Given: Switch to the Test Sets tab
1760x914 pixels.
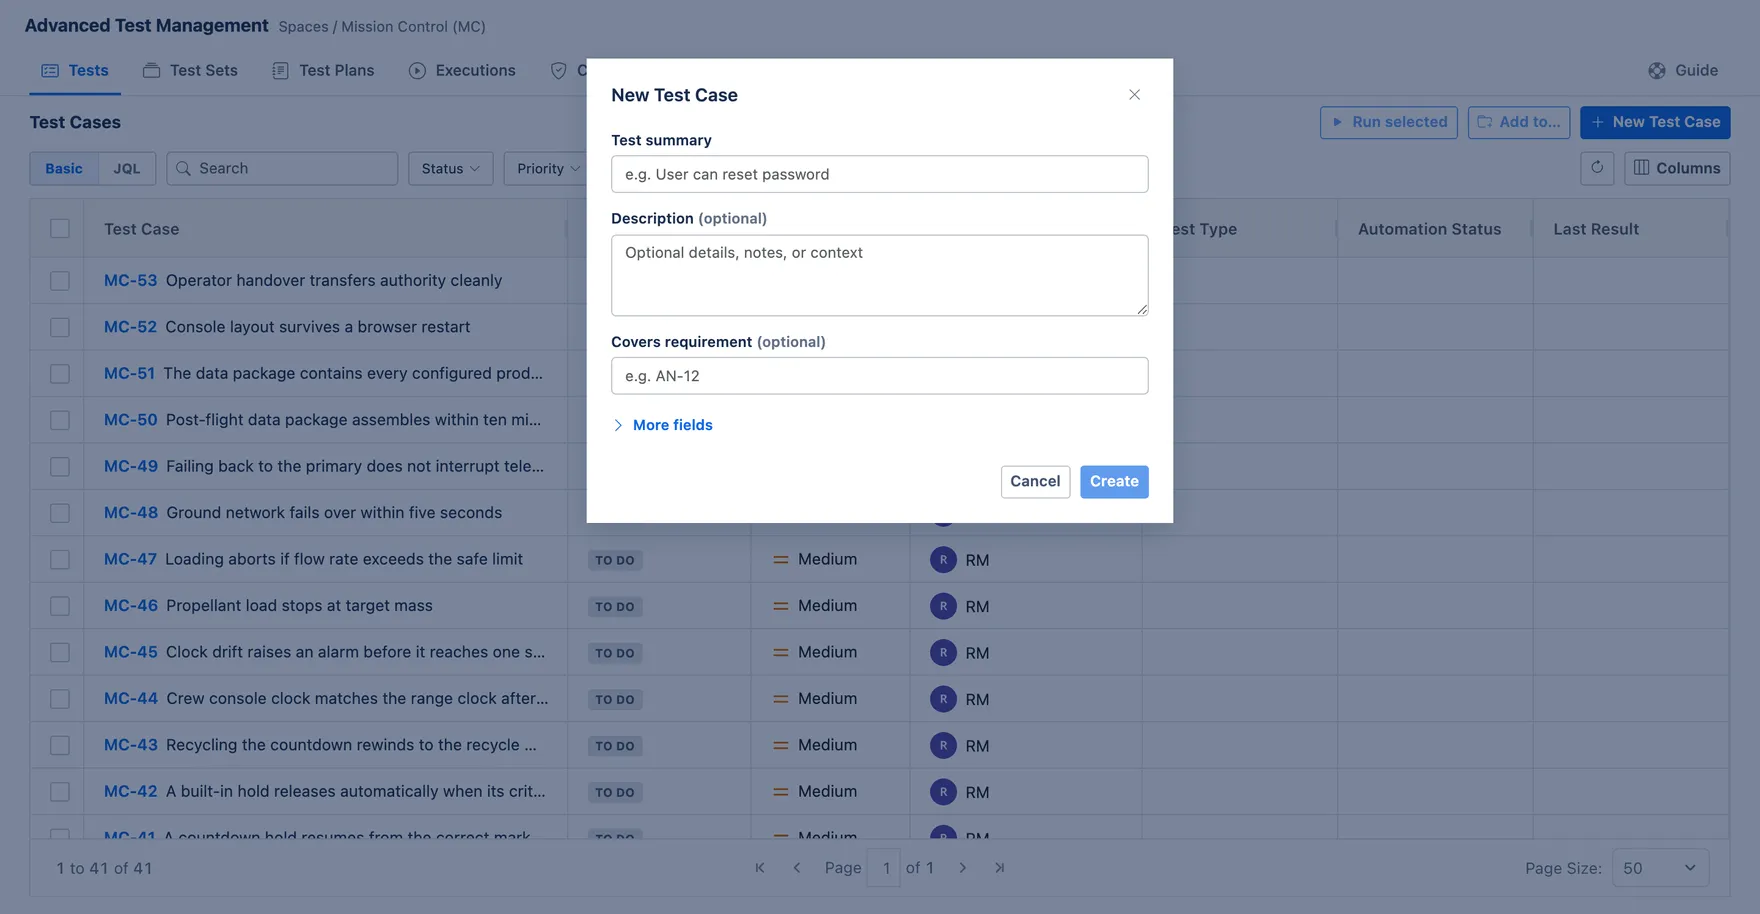Looking at the screenshot, I should tap(191, 71).
